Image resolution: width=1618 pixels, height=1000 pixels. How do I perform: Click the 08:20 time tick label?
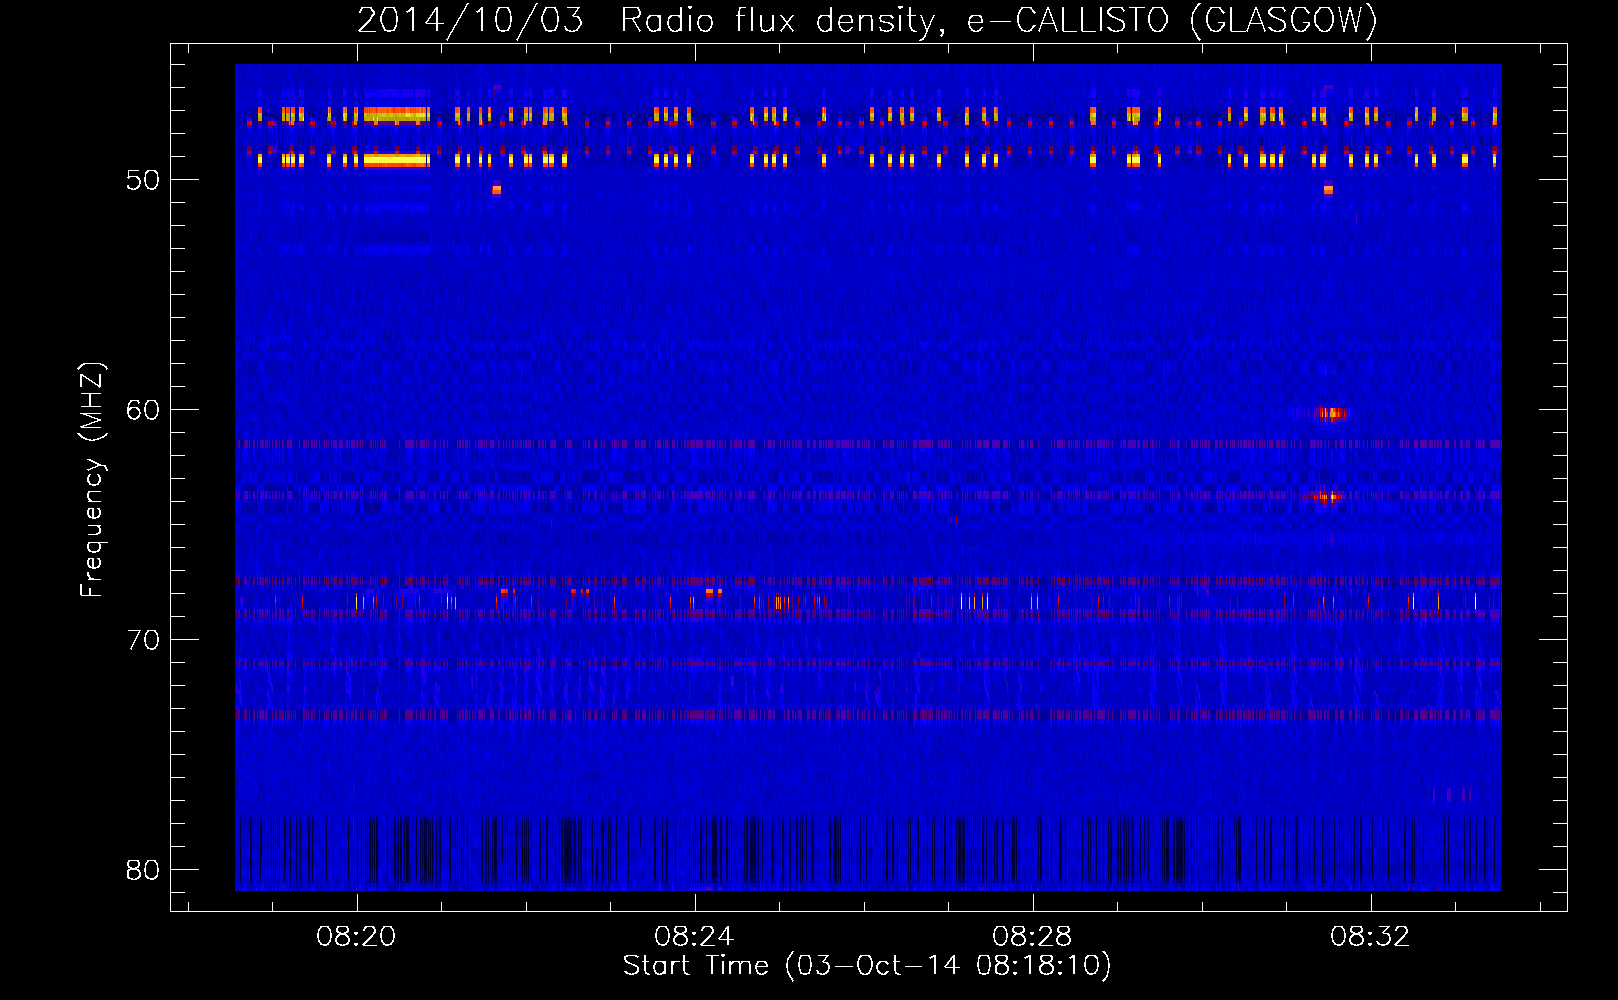(x=357, y=937)
